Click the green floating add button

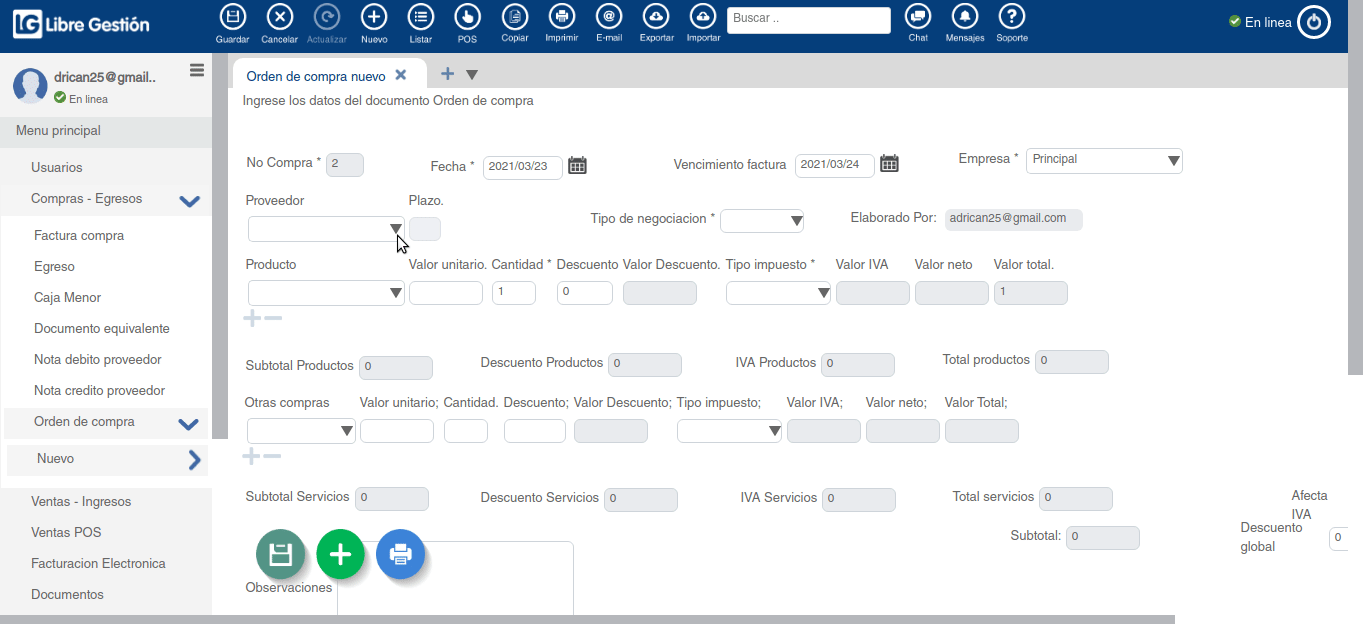click(x=340, y=554)
